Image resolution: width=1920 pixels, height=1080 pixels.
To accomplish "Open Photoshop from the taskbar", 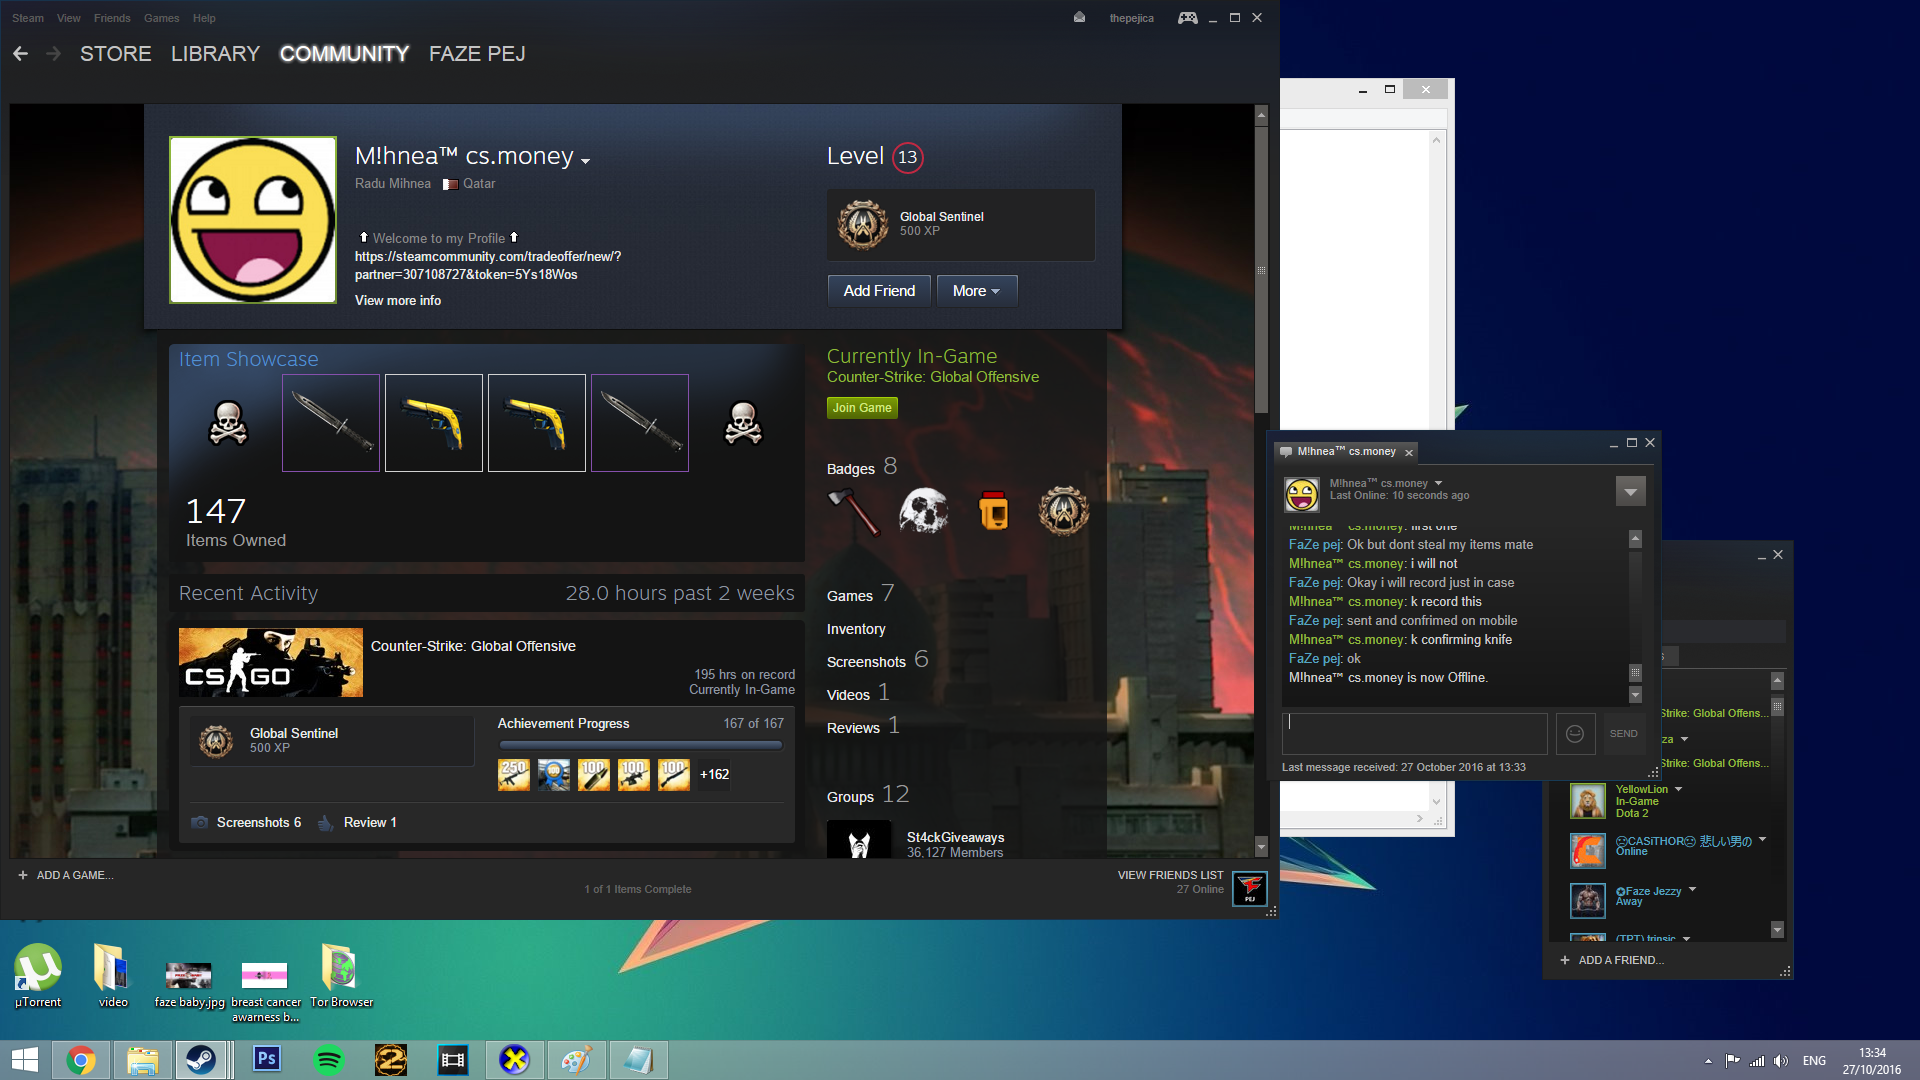I will point(266,1060).
